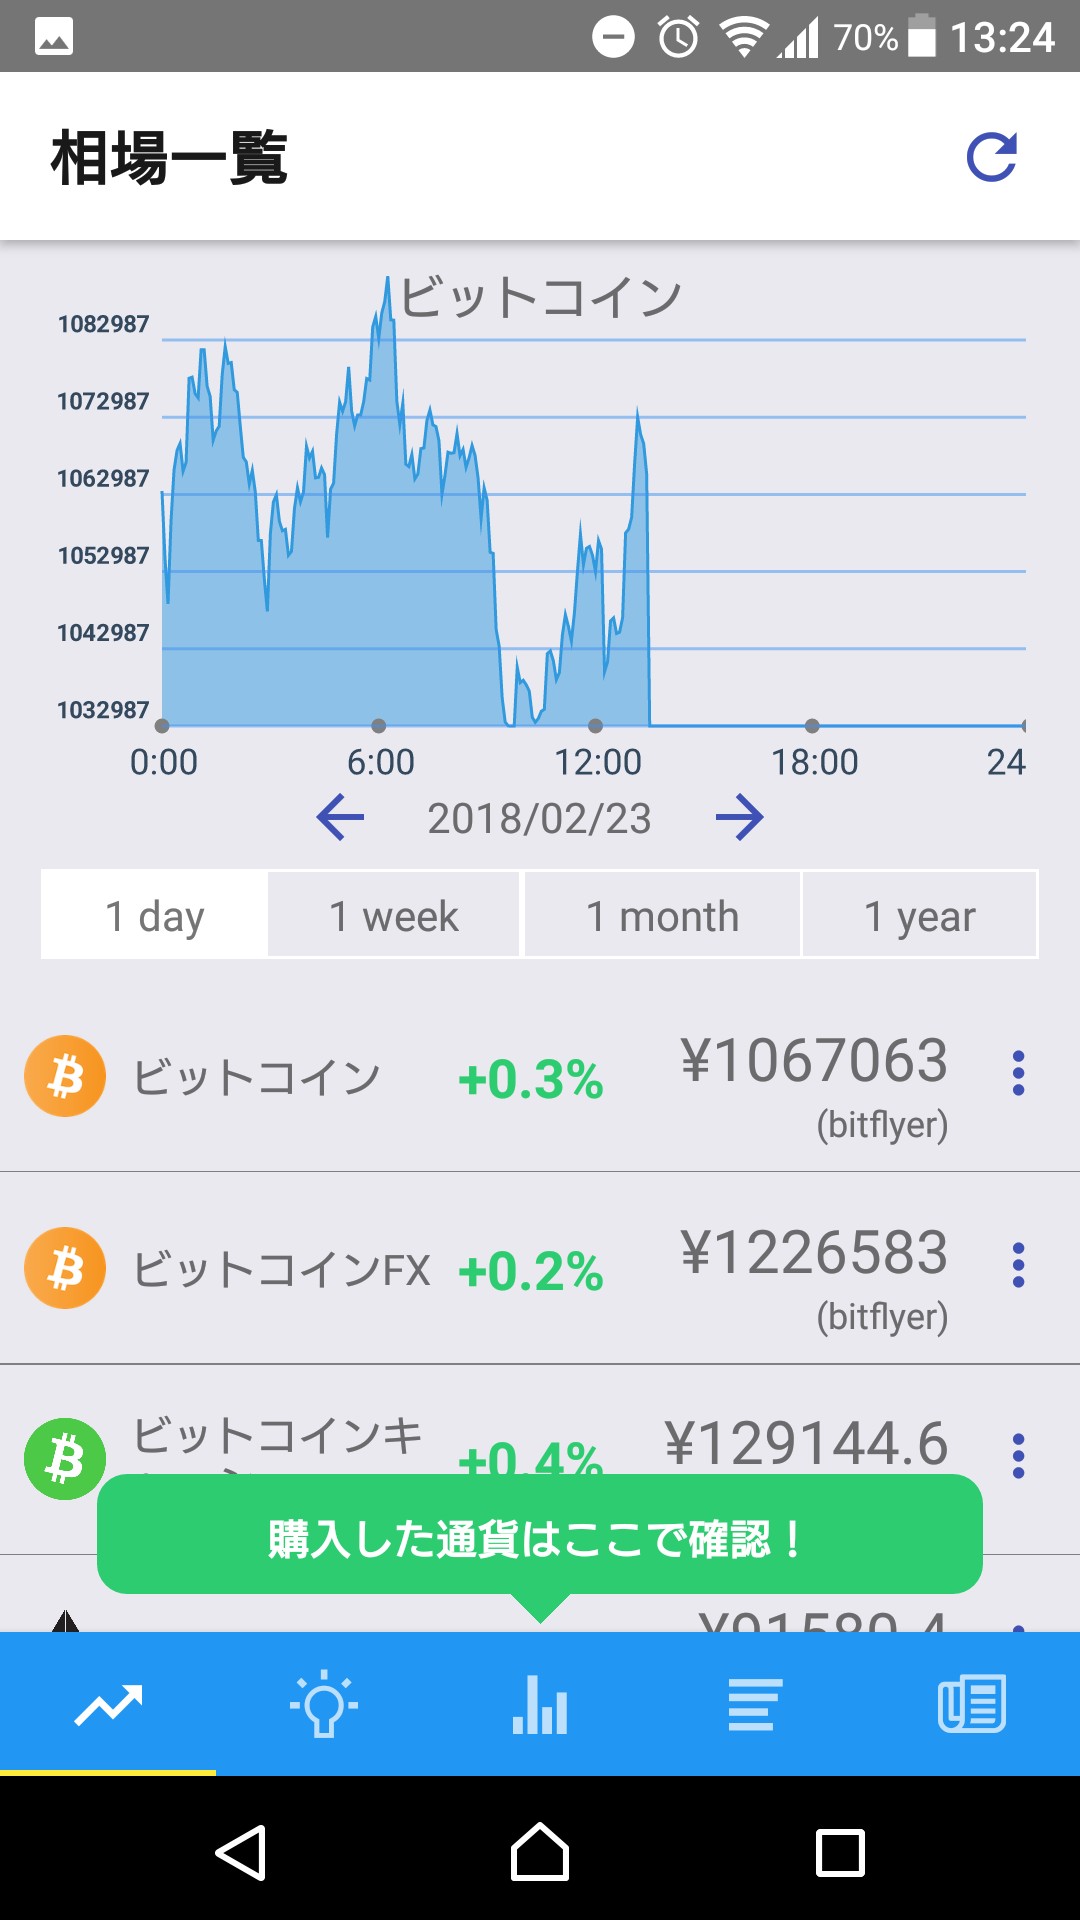Open the trend chart tab in bottom bar
Image resolution: width=1080 pixels, height=1920 pixels.
click(x=108, y=1705)
